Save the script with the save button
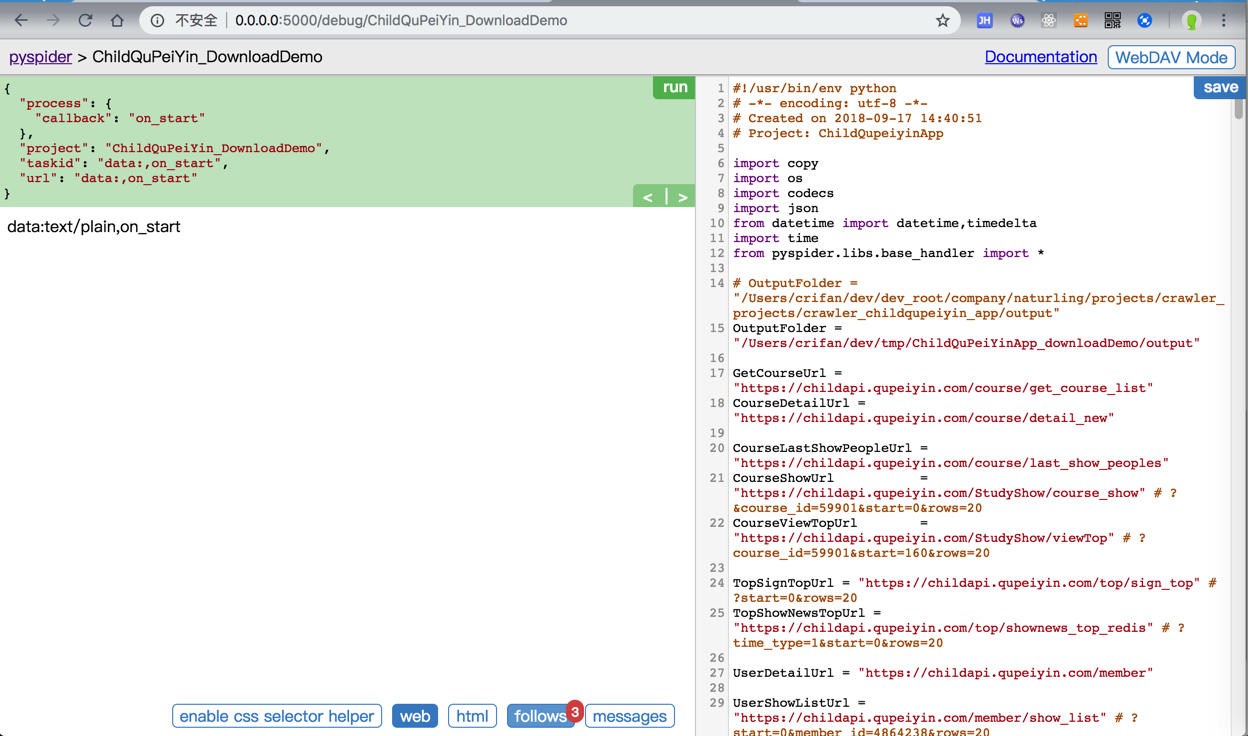Image resolution: width=1248 pixels, height=736 pixels. point(1219,87)
